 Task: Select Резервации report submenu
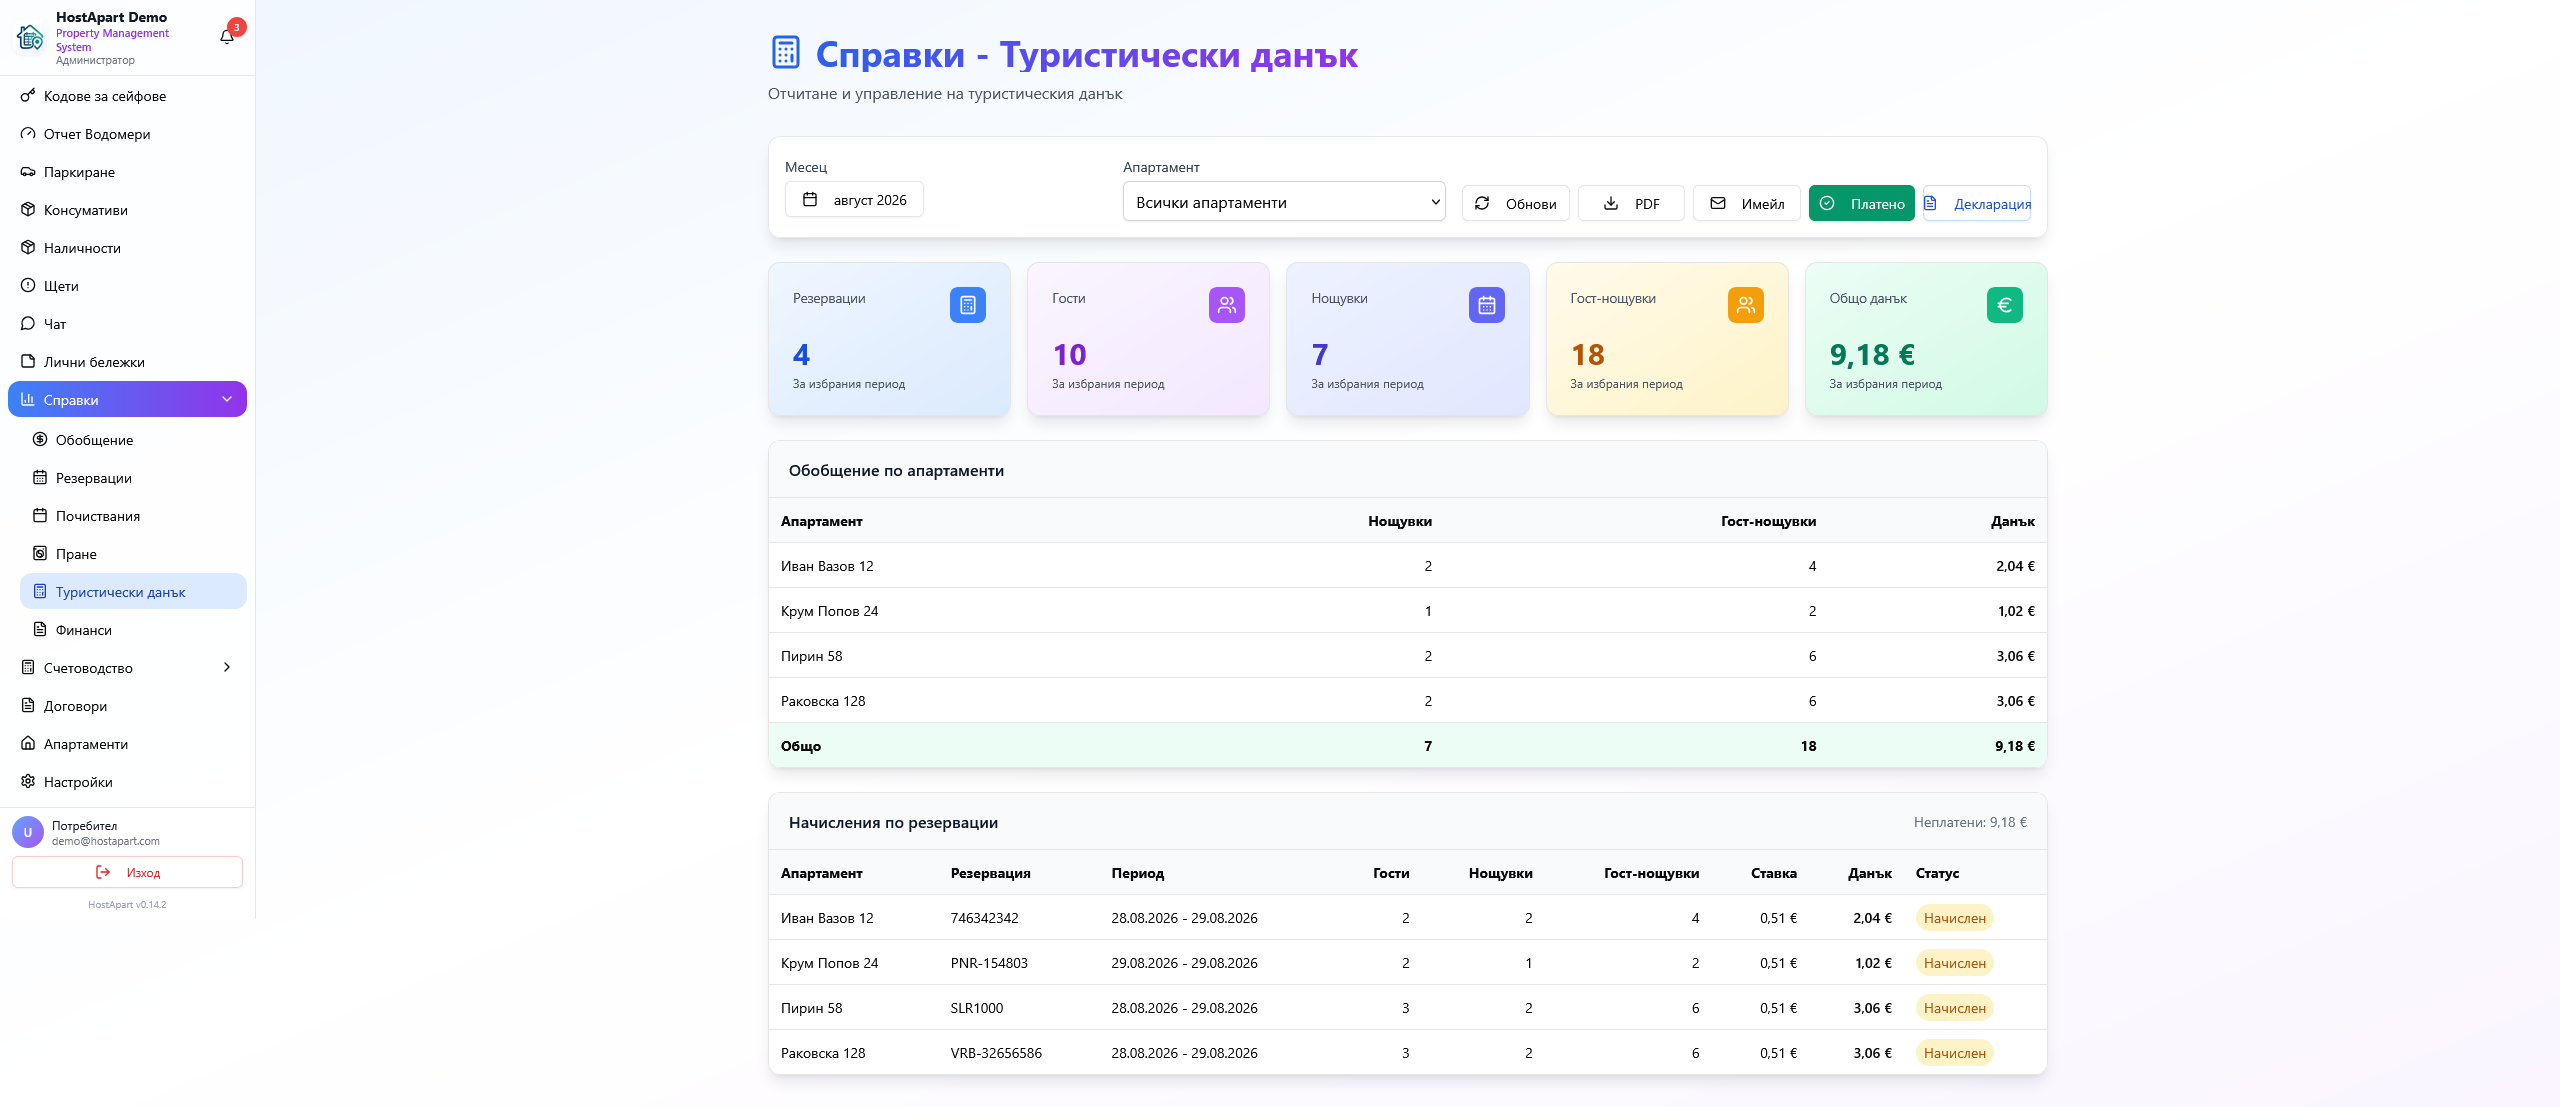tap(133, 478)
